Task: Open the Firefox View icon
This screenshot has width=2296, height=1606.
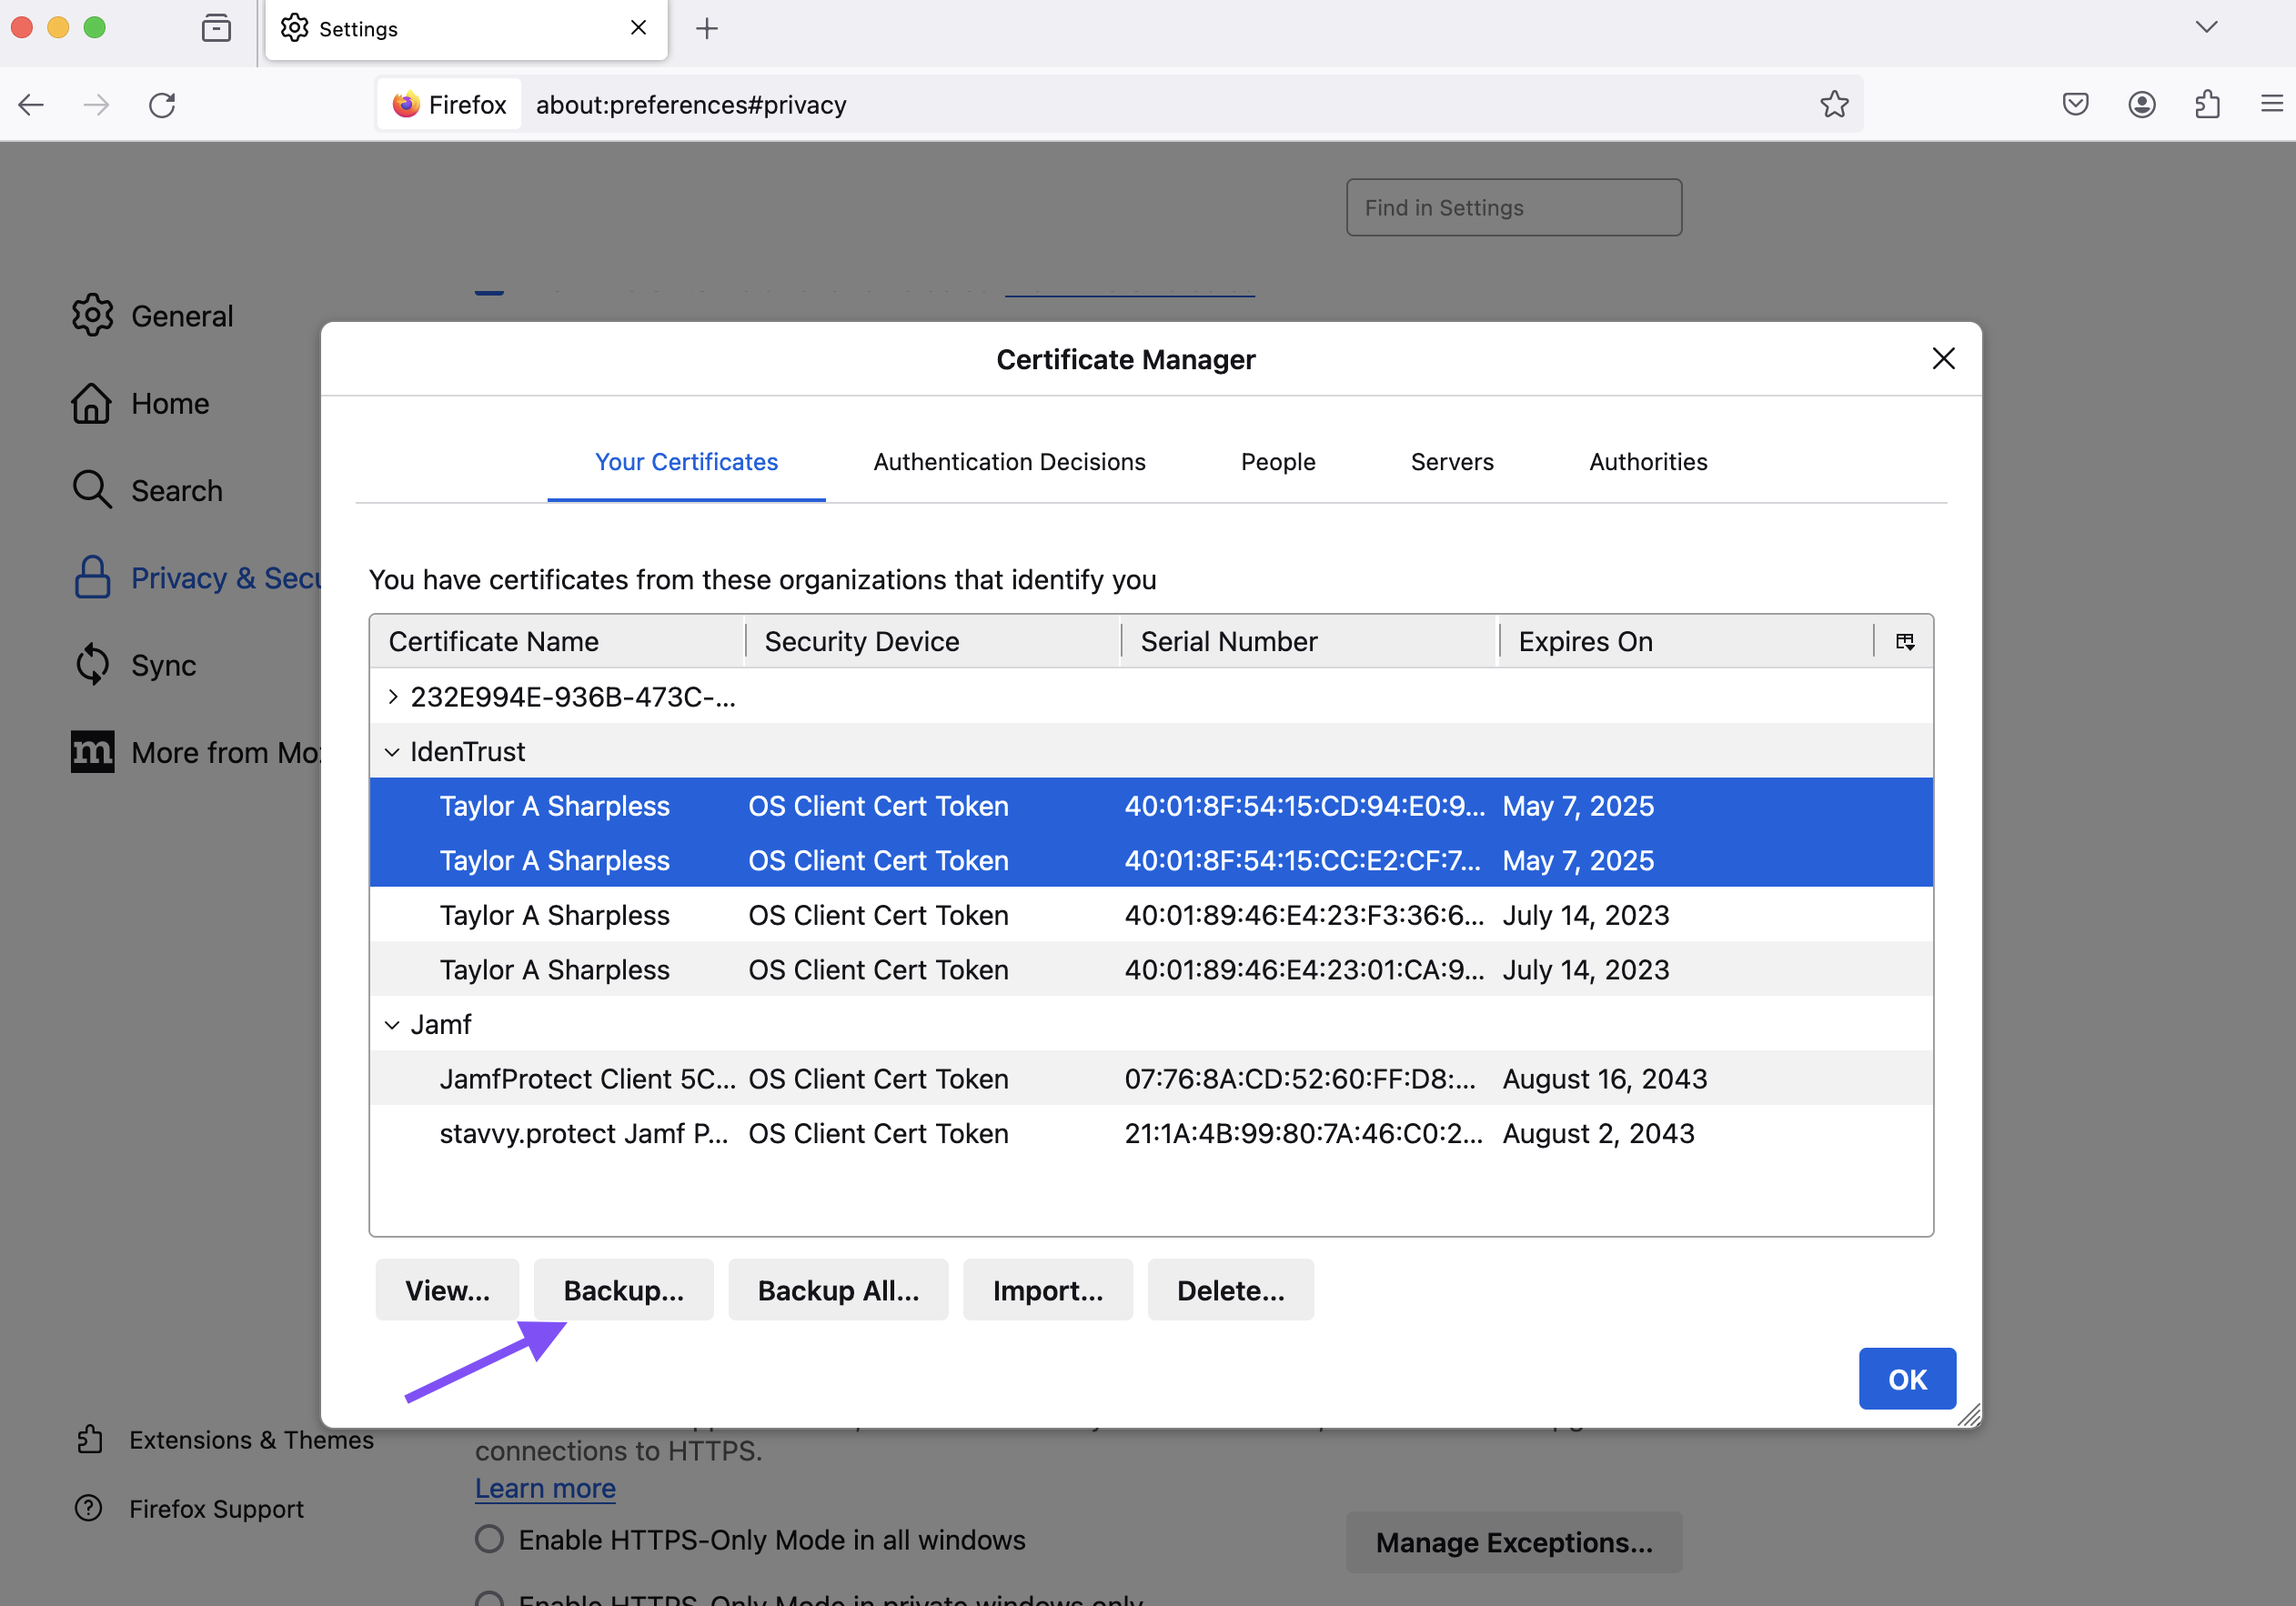Action: 216,28
